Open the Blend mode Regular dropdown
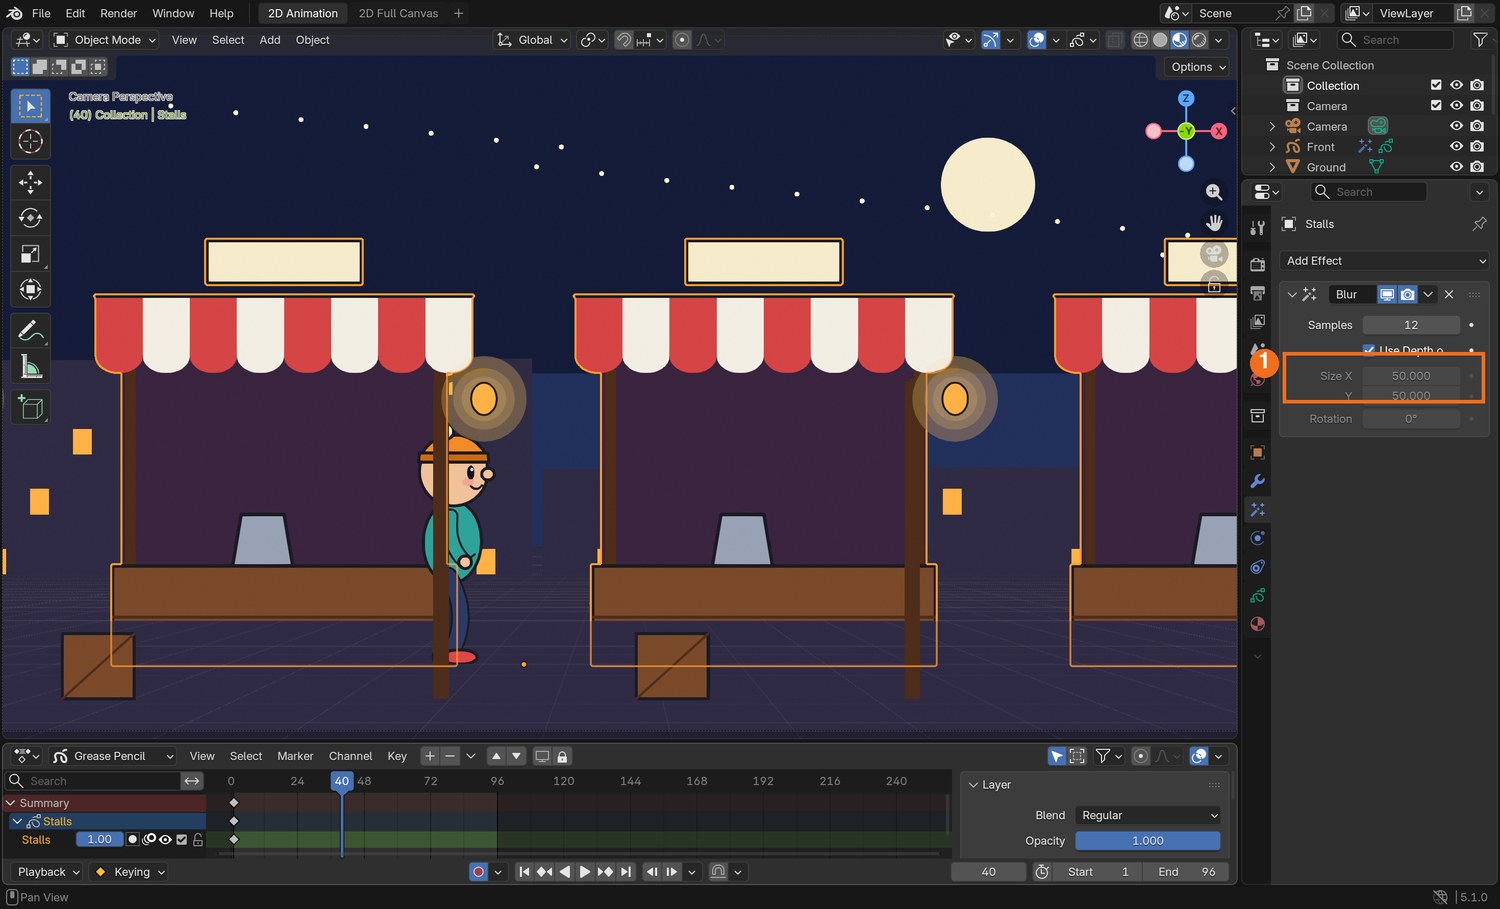1500x909 pixels. coord(1148,815)
